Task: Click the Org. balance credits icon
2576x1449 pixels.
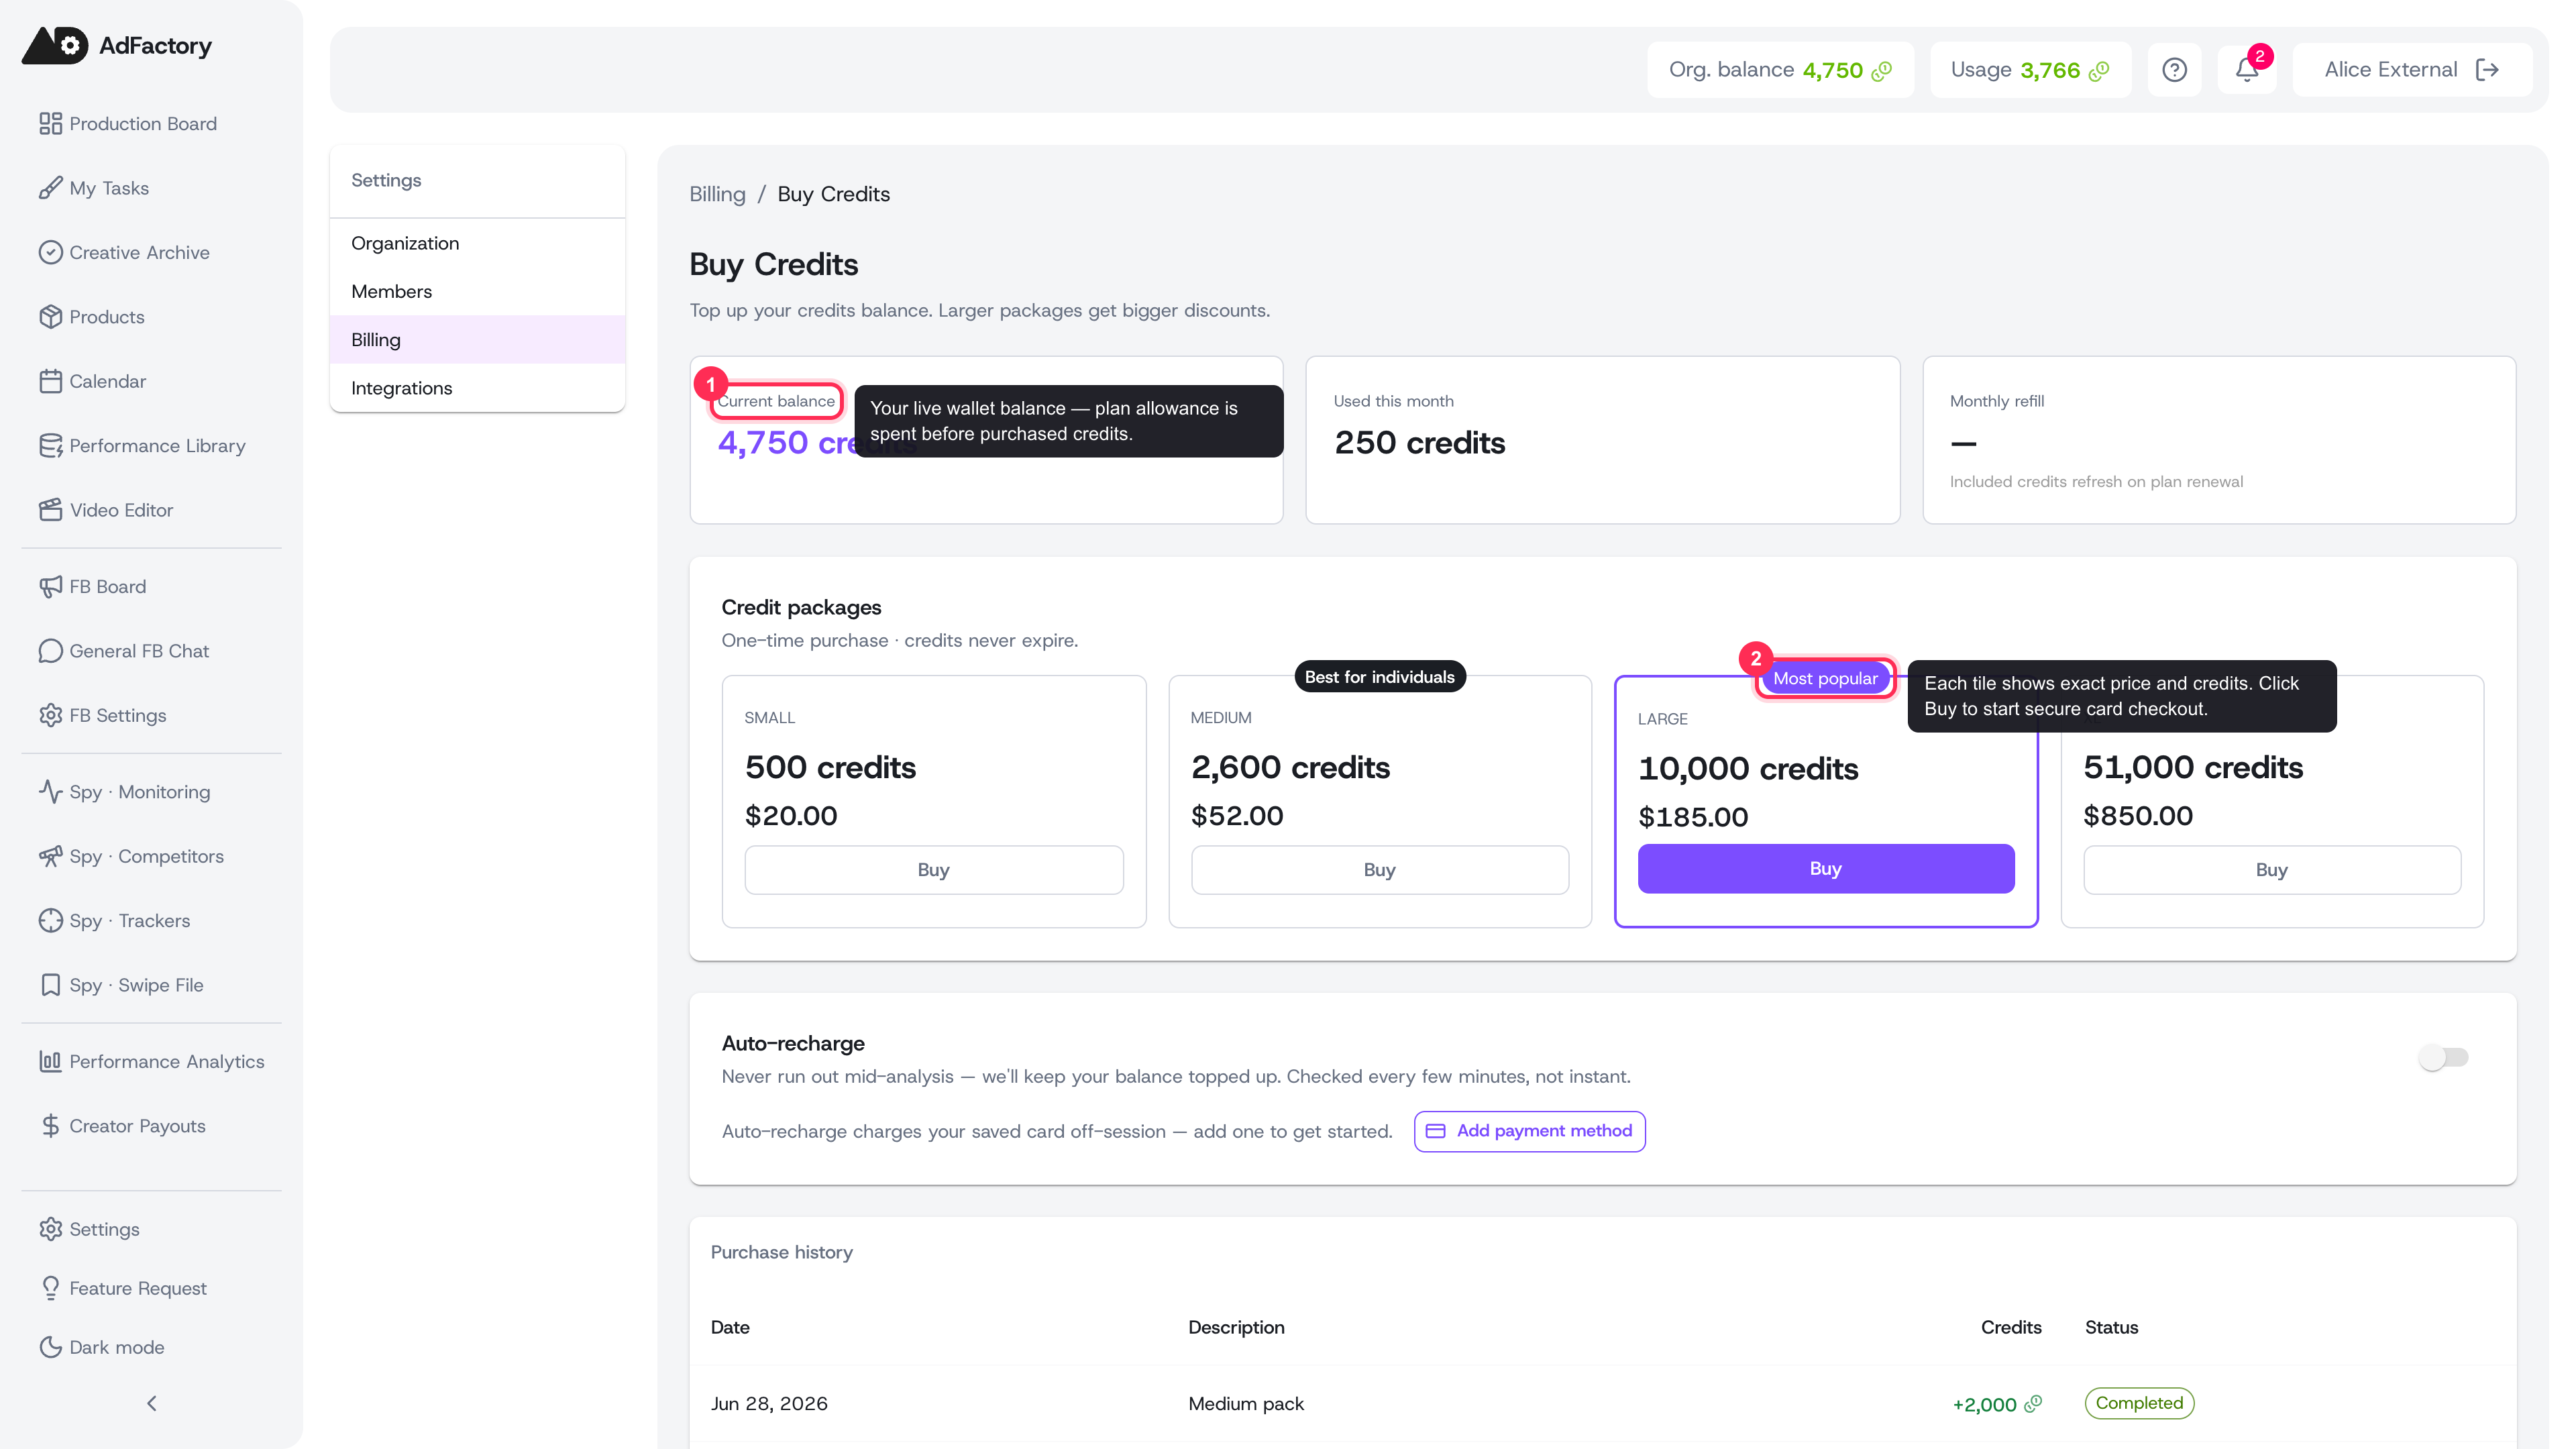Action: click(1882, 71)
